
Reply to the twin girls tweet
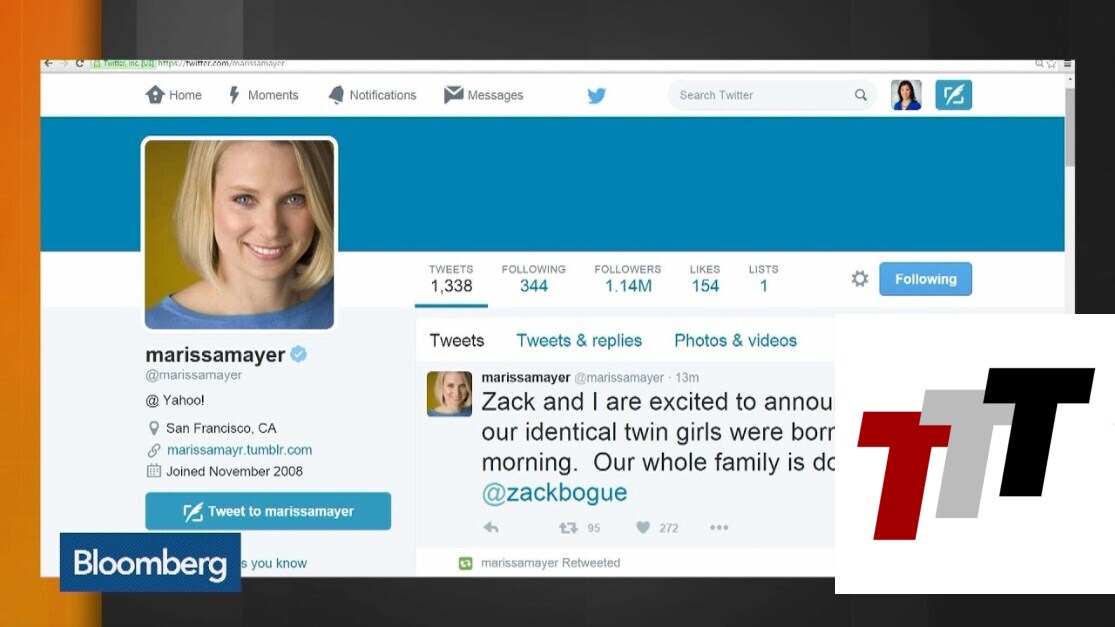[x=491, y=527]
